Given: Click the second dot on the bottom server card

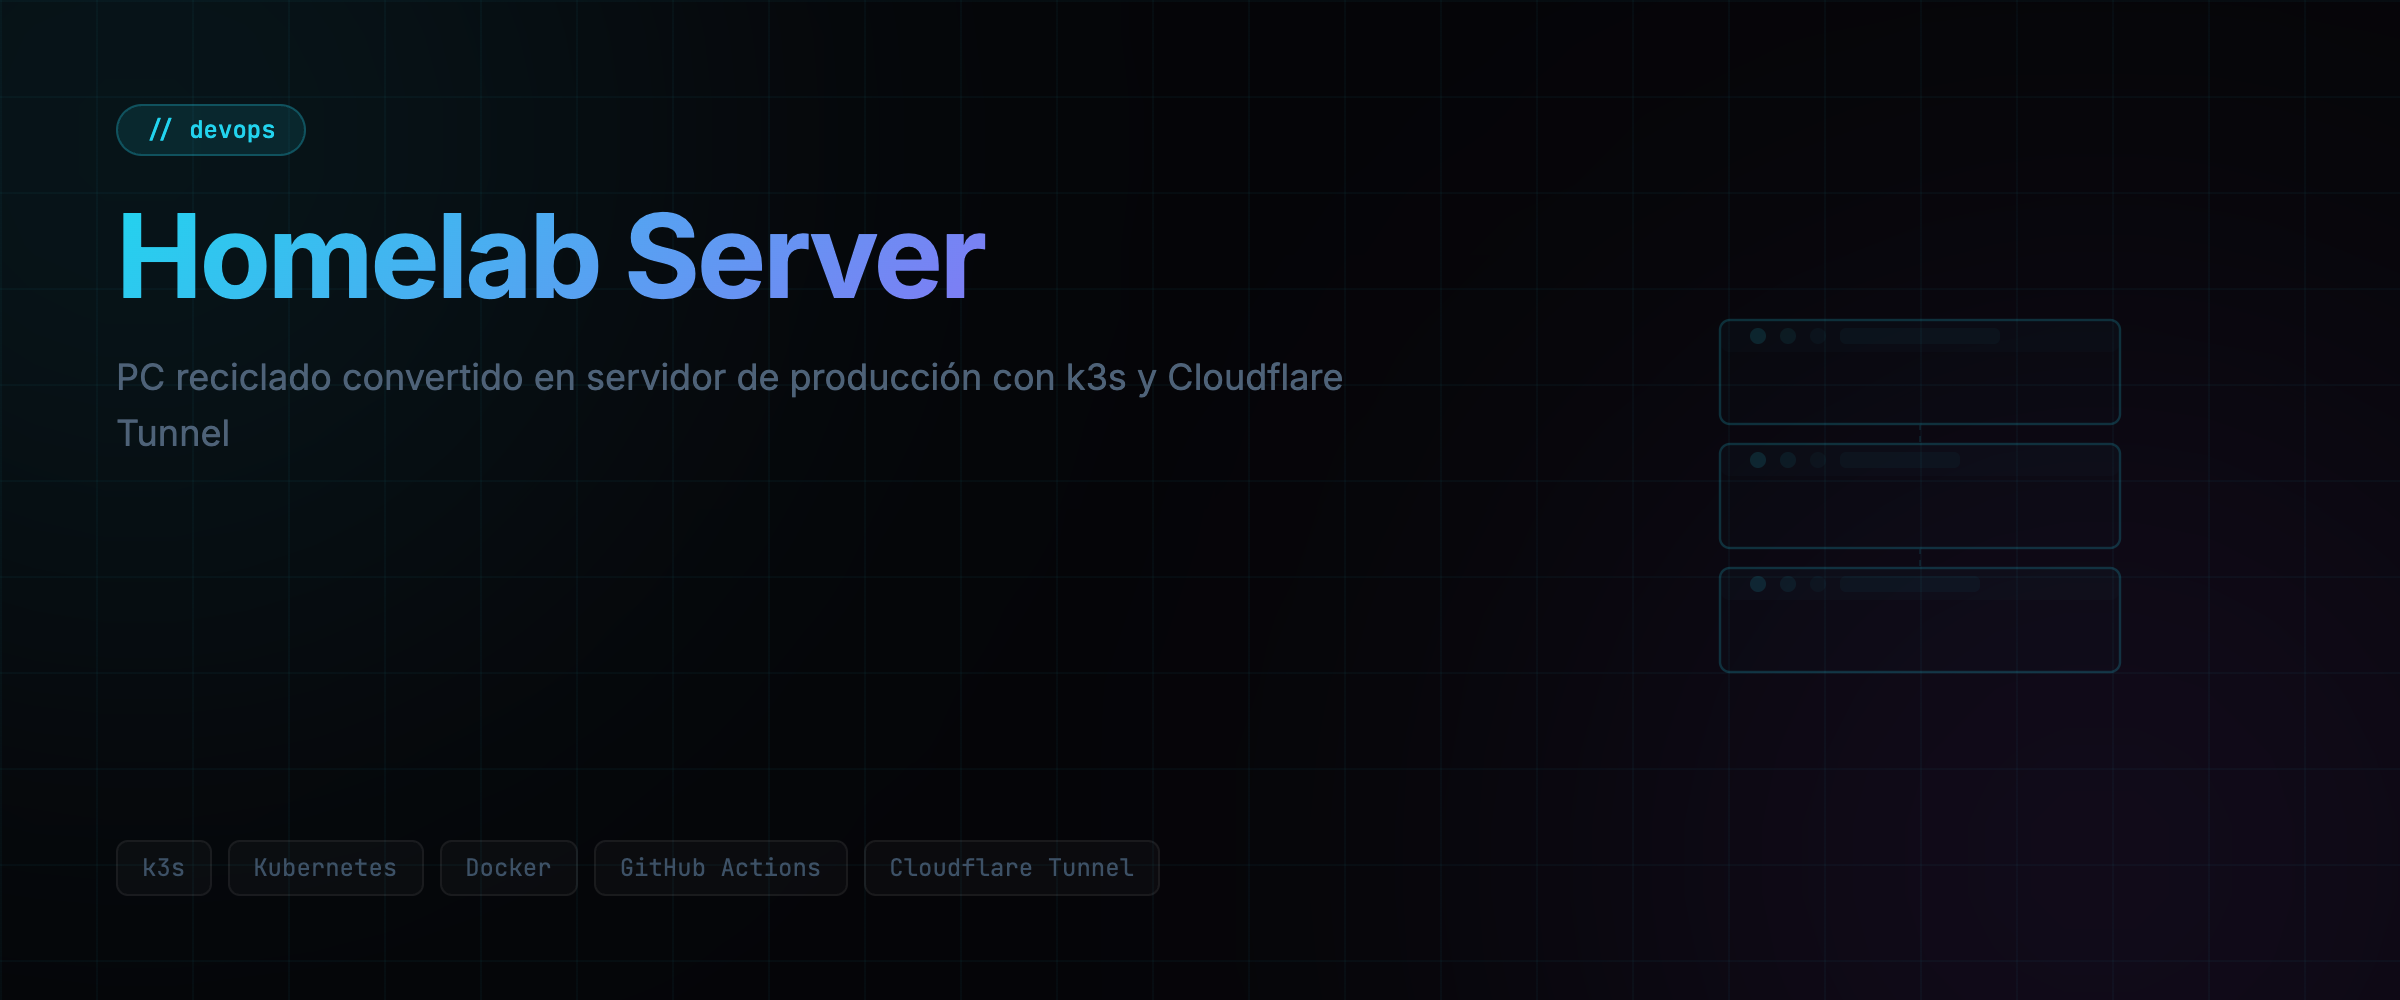Looking at the screenshot, I should pyautogui.click(x=1788, y=585).
